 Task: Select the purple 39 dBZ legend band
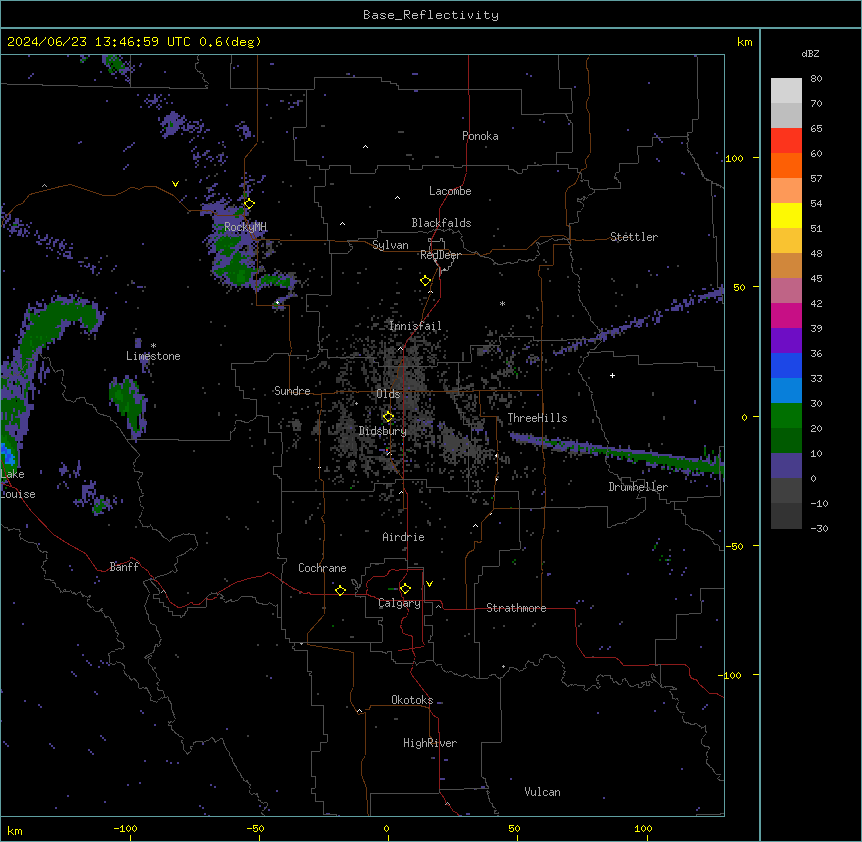pos(786,340)
